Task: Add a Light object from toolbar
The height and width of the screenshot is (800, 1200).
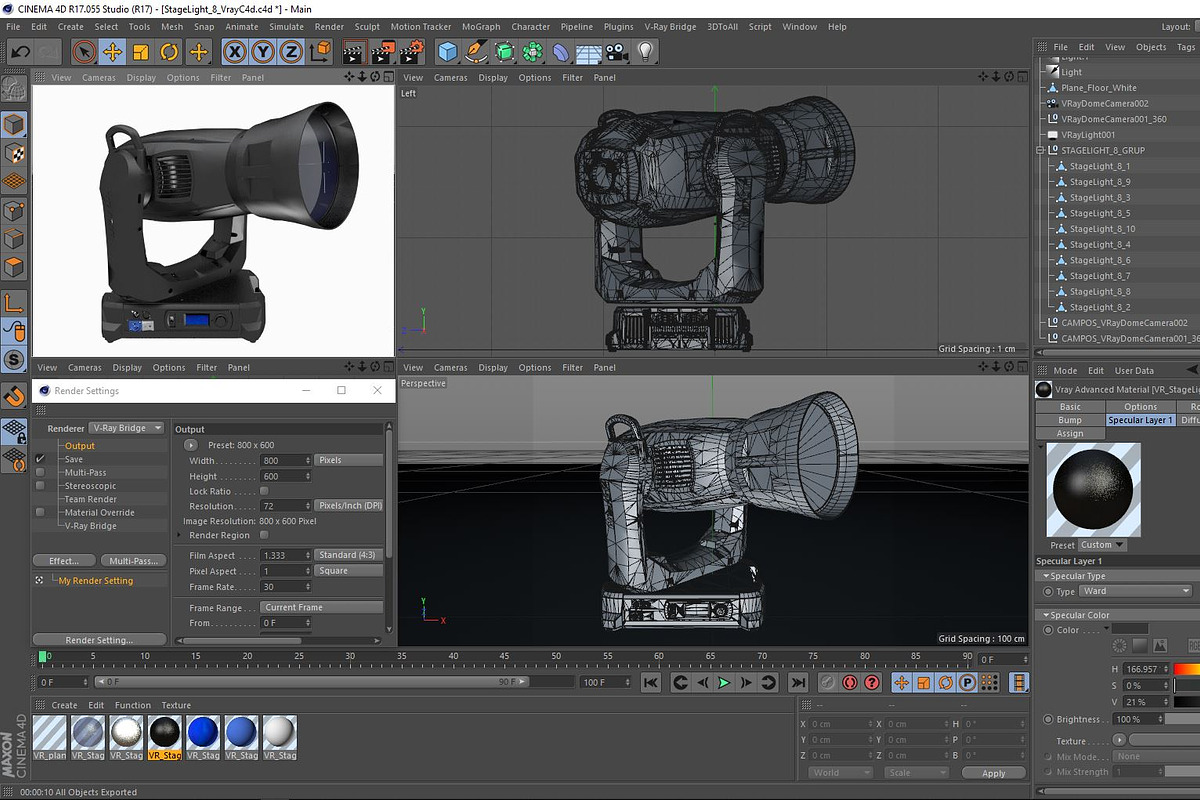Action: coord(645,52)
